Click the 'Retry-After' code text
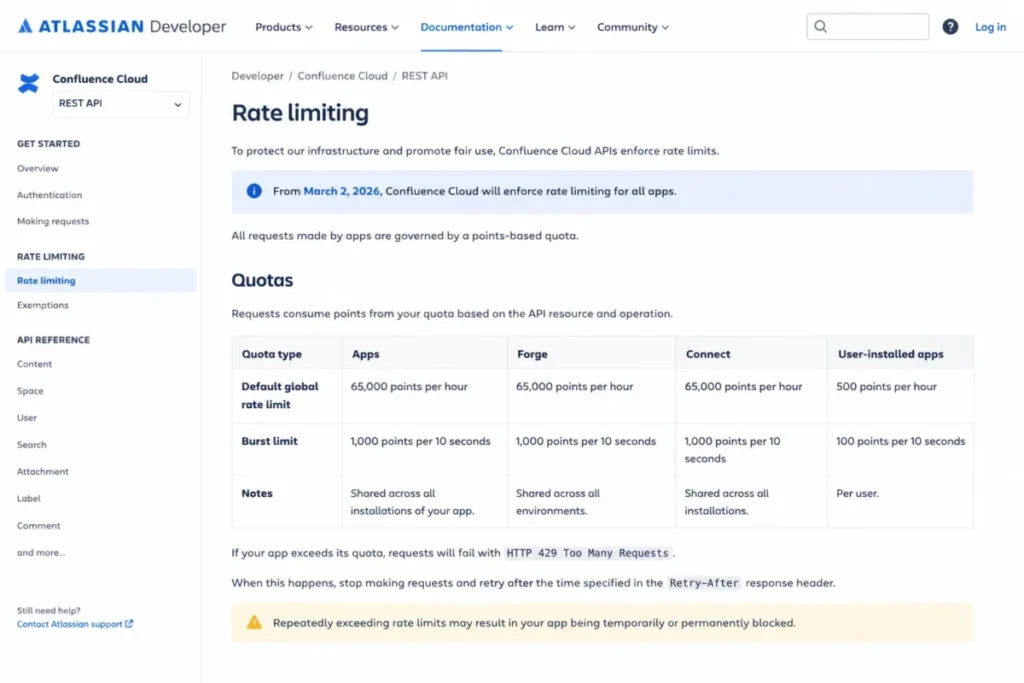 tap(703, 582)
